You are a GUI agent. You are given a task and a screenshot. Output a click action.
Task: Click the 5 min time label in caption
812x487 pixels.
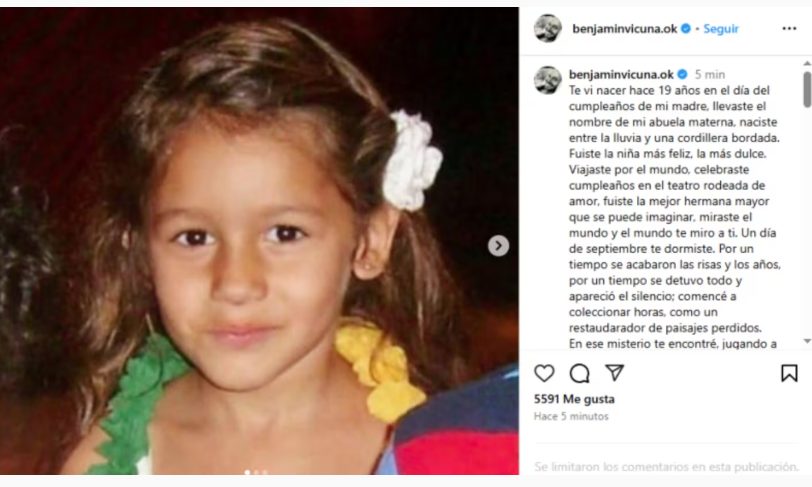click(710, 75)
